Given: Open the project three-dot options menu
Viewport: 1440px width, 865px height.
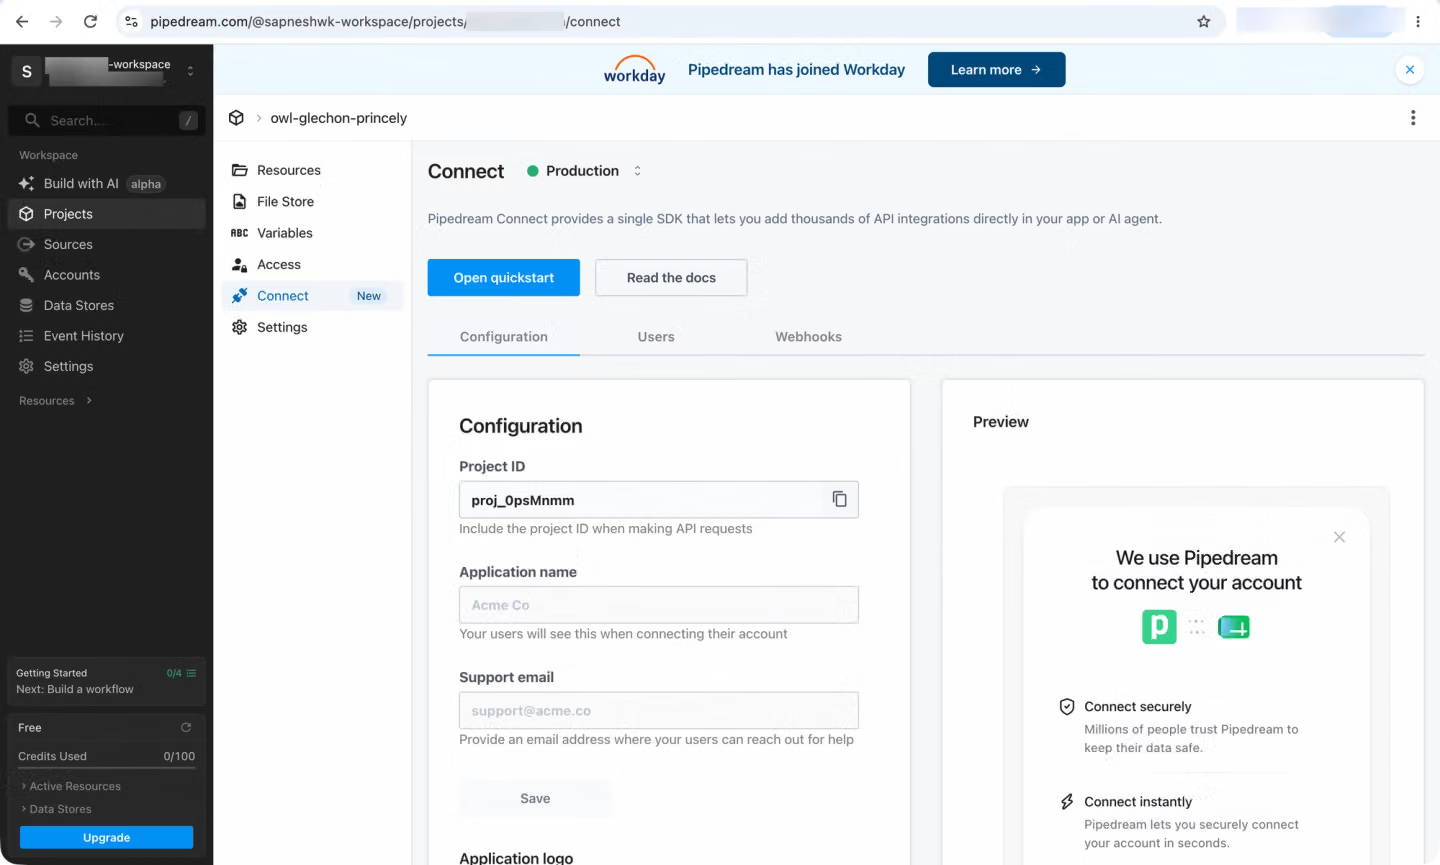Looking at the screenshot, I should (x=1413, y=118).
